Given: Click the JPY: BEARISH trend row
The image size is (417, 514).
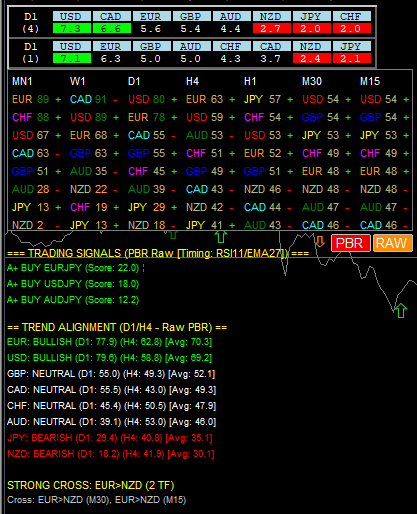Looking at the screenshot, I should tap(110, 438).
